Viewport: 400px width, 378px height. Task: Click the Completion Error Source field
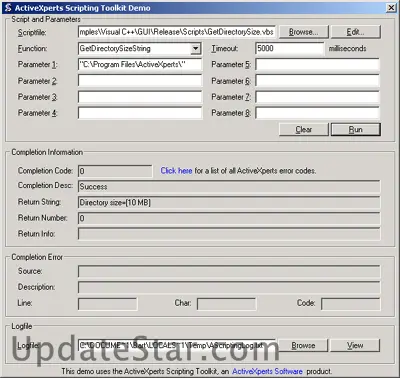(x=229, y=271)
